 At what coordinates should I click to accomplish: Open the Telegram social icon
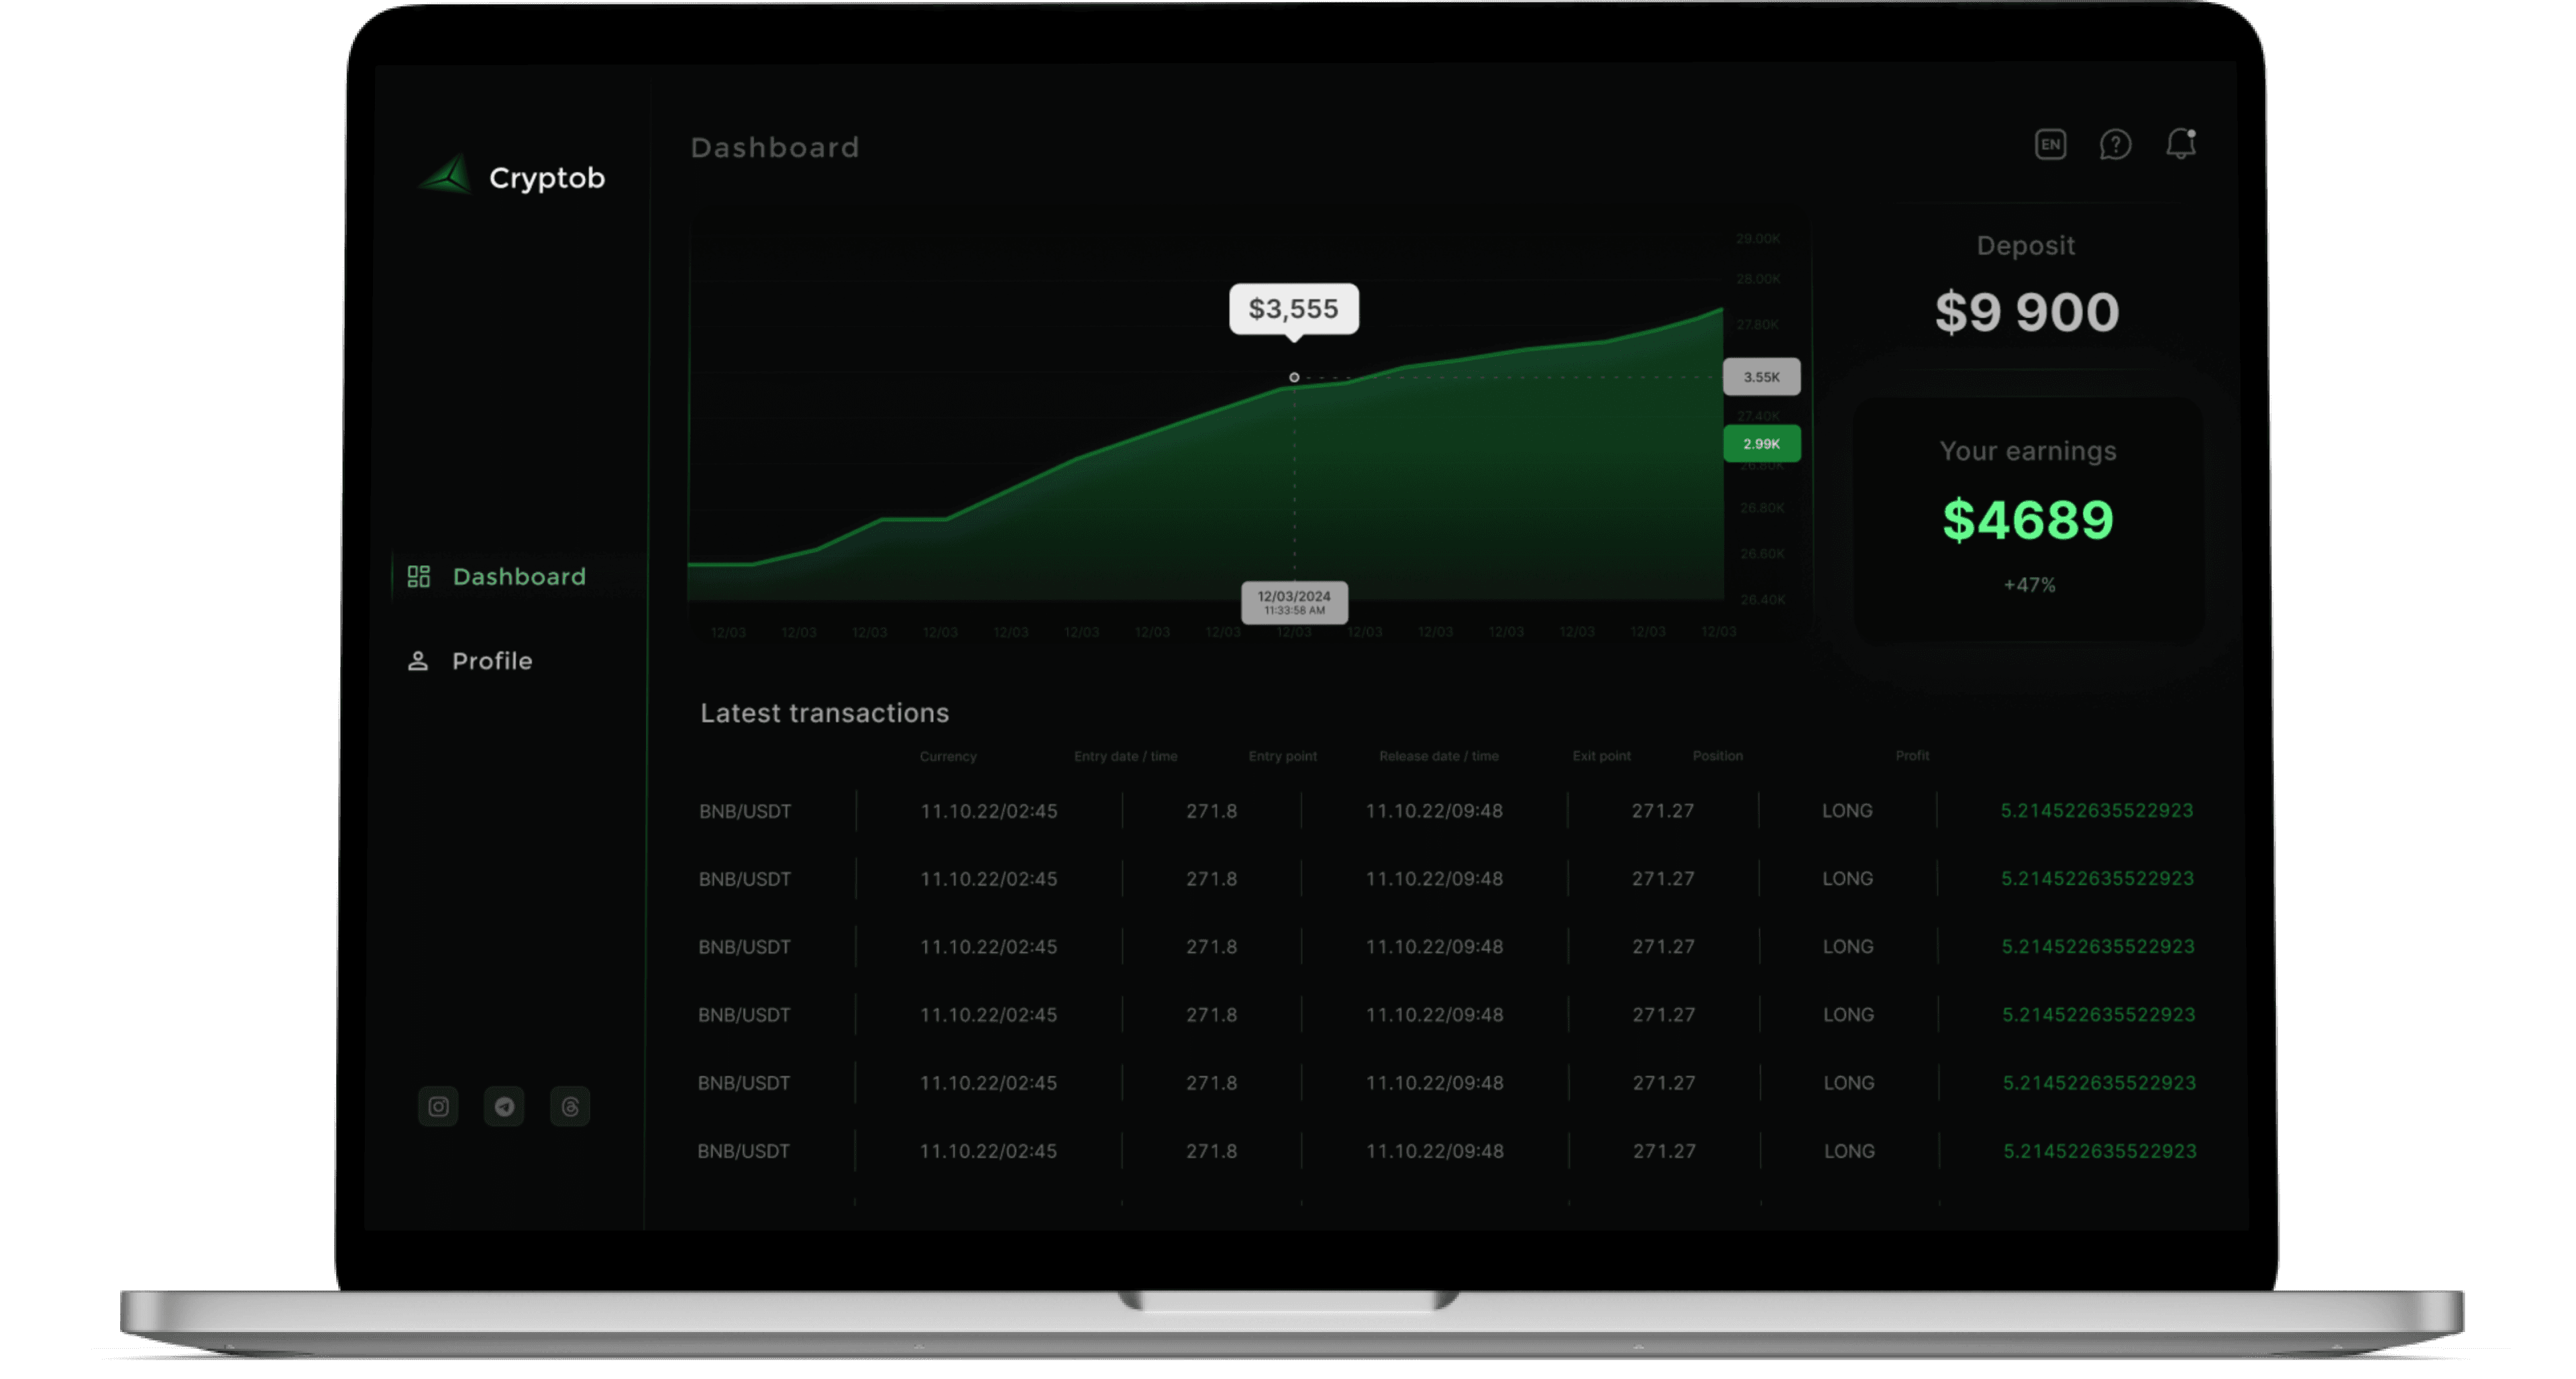504,1106
